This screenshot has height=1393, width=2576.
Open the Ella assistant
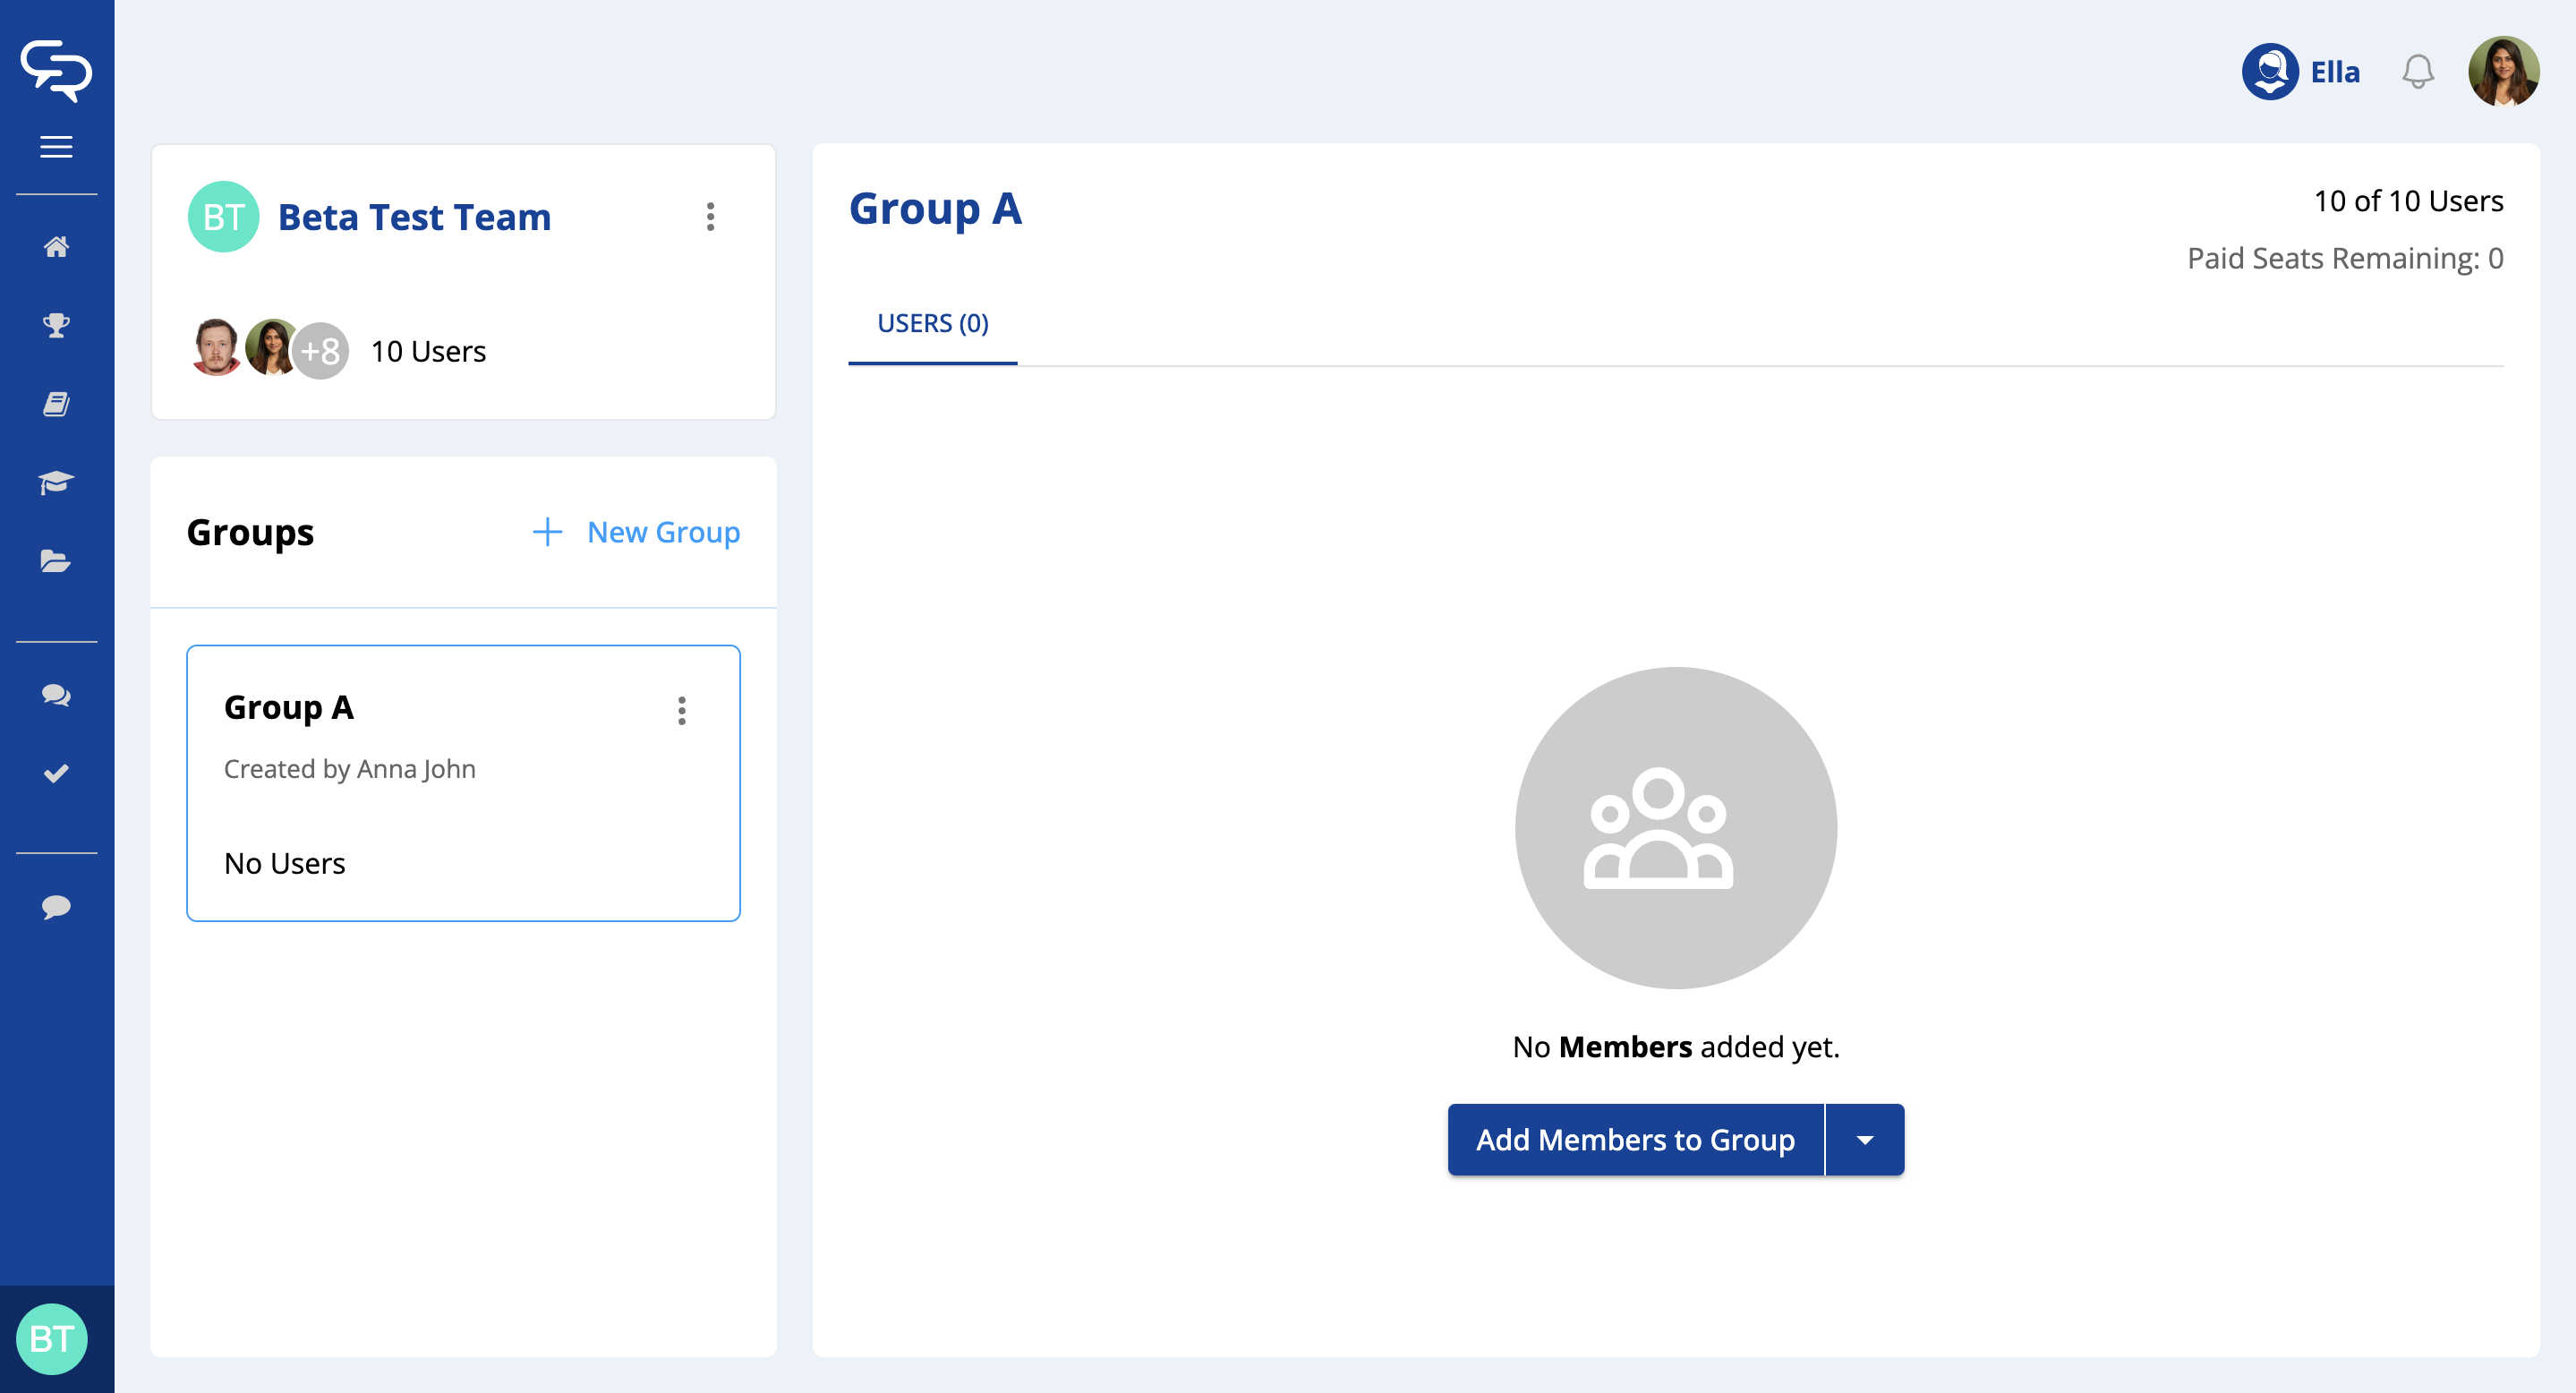pyautogui.click(x=2300, y=72)
